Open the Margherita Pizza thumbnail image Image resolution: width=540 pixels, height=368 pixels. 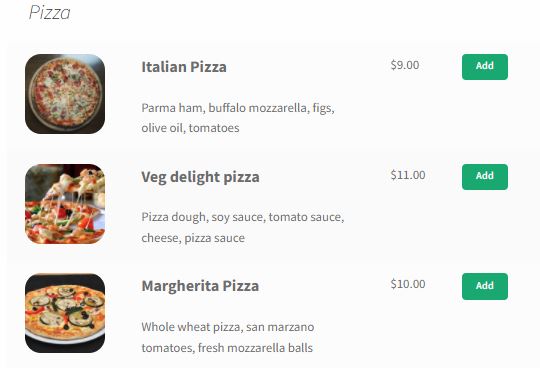(x=65, y=313)
